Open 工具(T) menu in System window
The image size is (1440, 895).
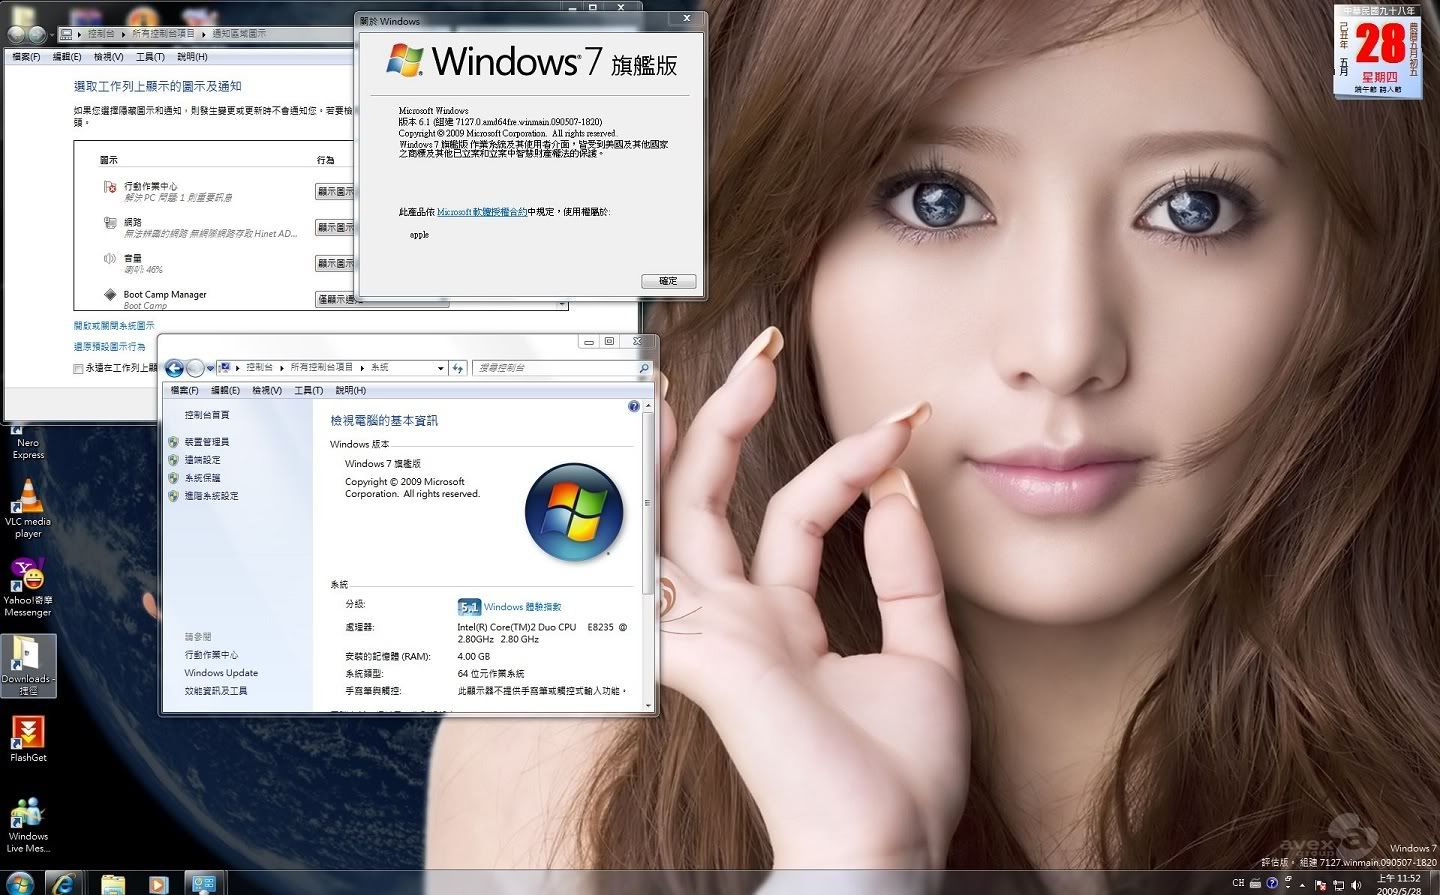coord(308,390)
